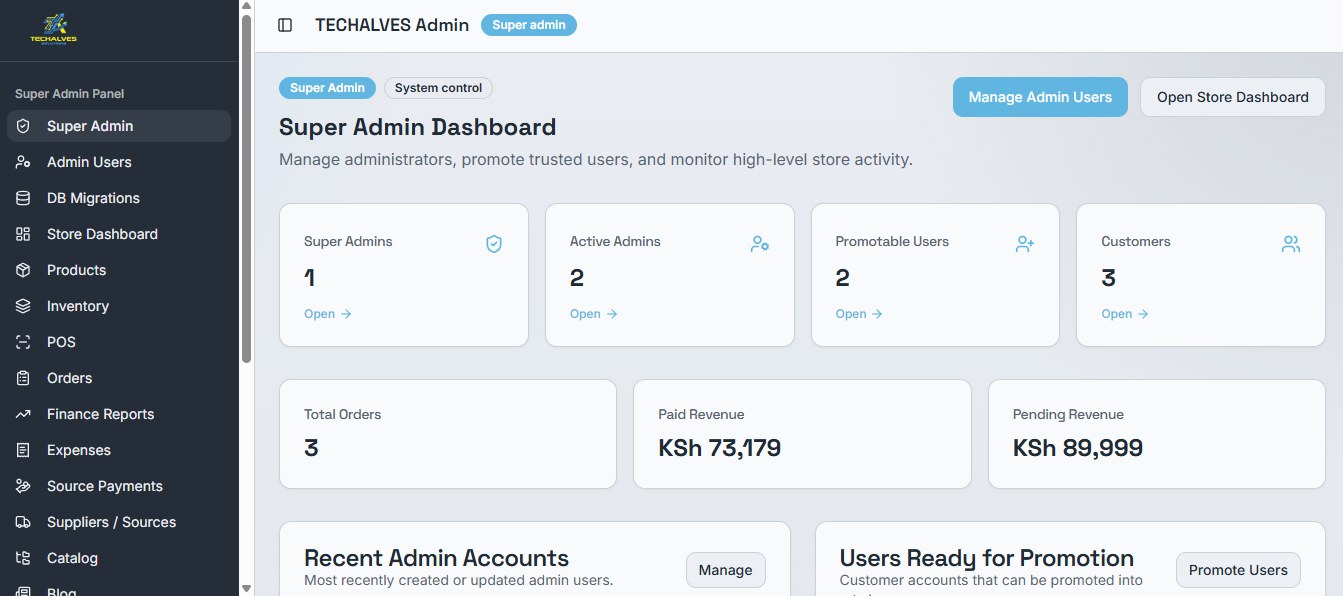The height and width of the screenshot is (596, 1343).
Task: Click the DB Migrations database icon
Action: (x=23, y=198)
